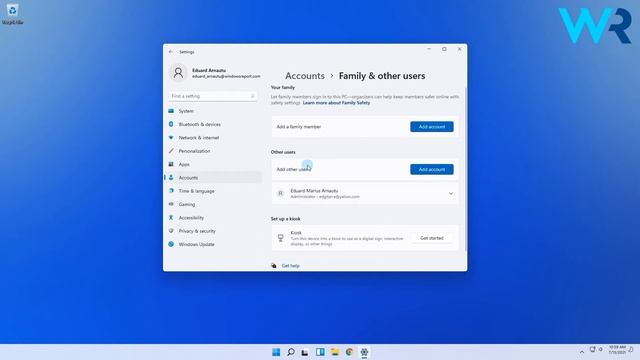The image size is (640, 360).
Task: Click the Find a setting search box
Action: [x=213, y=96]
